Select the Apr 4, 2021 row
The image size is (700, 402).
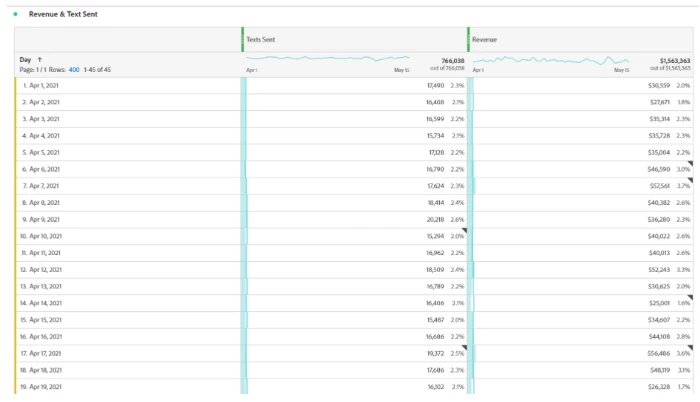[354, 136]
